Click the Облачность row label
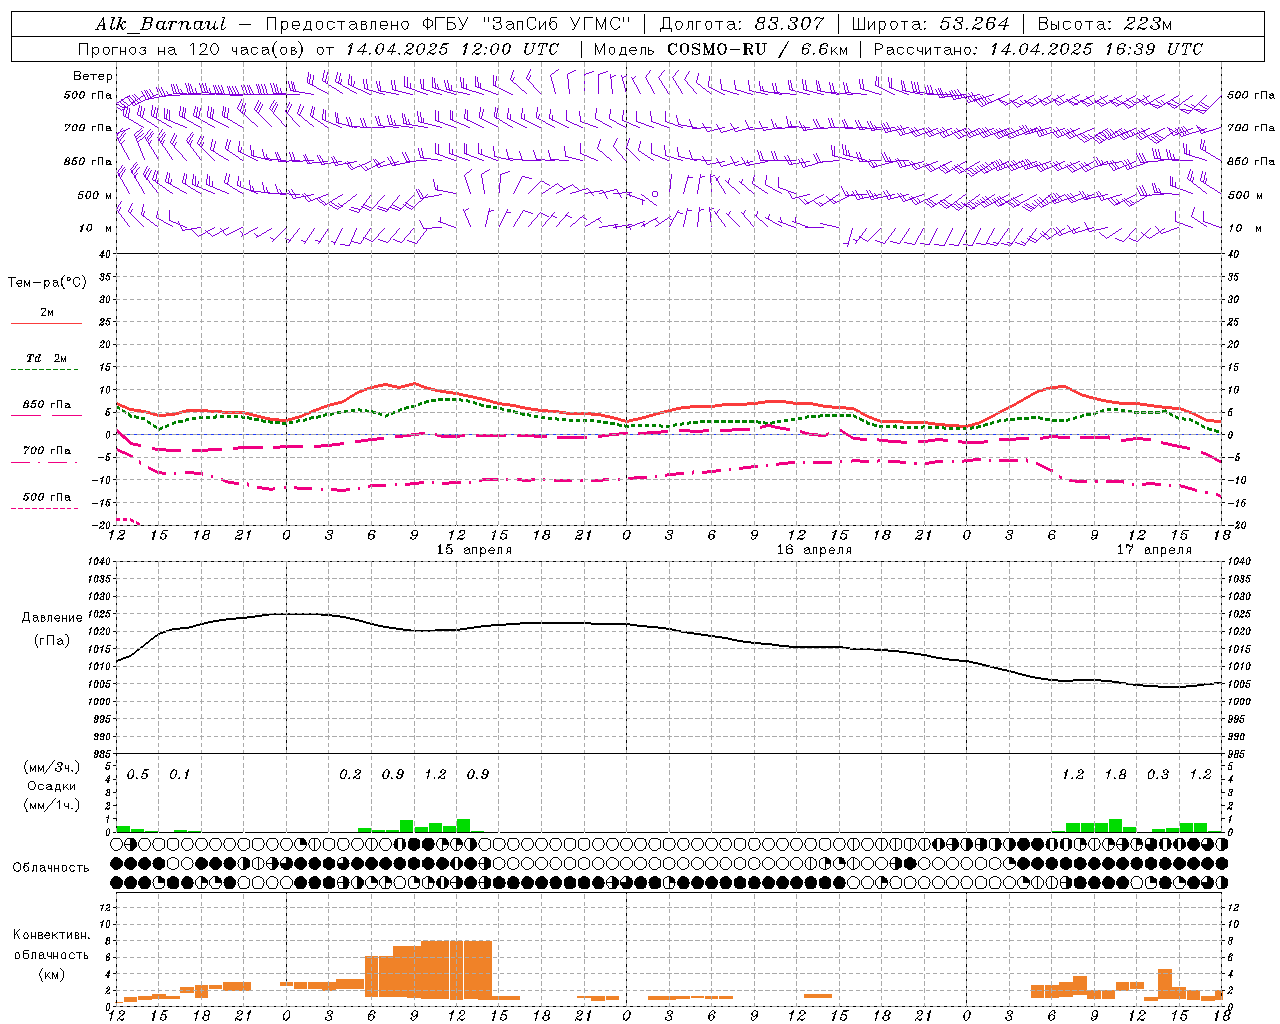The image size is (1280, 1024). (51, 868)
